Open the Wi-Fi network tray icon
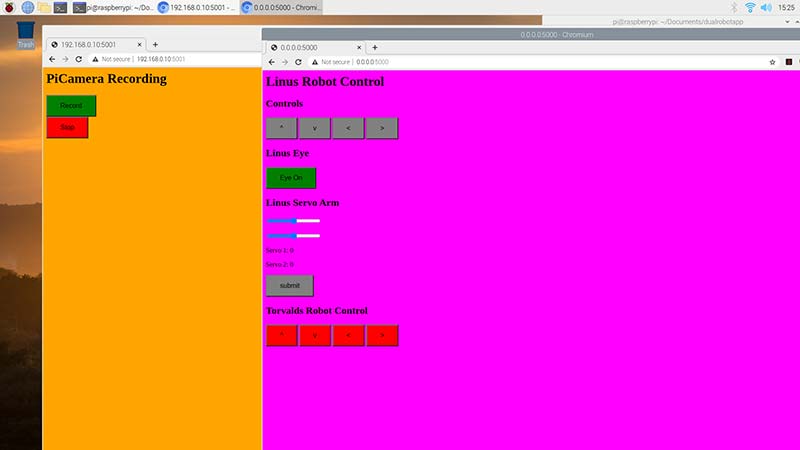Viewport: 800px width, 450px height. (750, 7)
